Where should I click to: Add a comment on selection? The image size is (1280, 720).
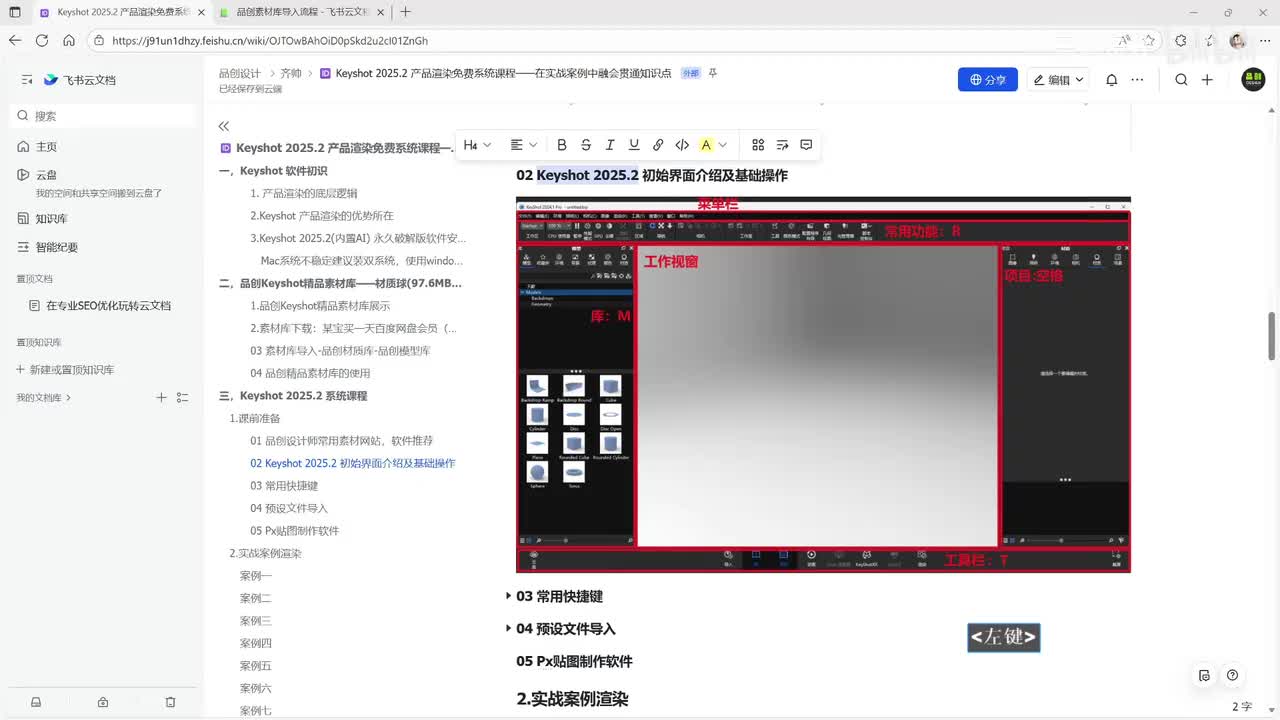(x=806, y=145)
